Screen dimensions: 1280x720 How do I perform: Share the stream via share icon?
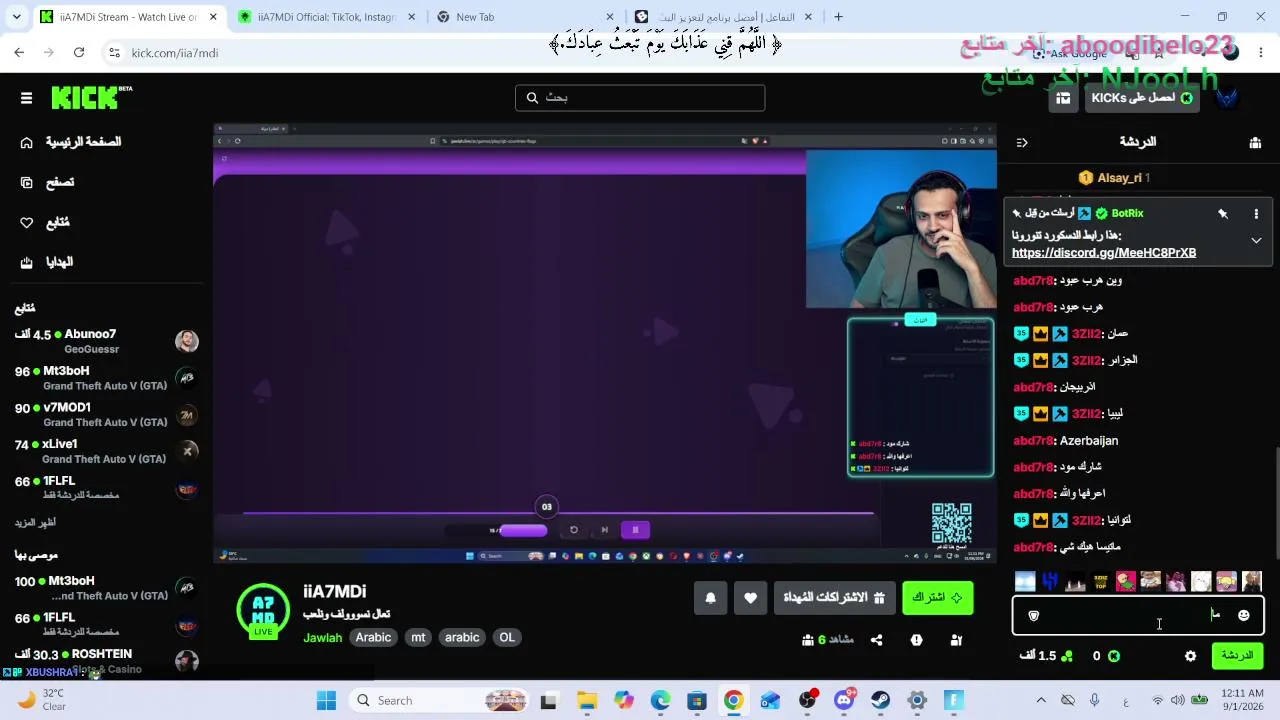876,640
